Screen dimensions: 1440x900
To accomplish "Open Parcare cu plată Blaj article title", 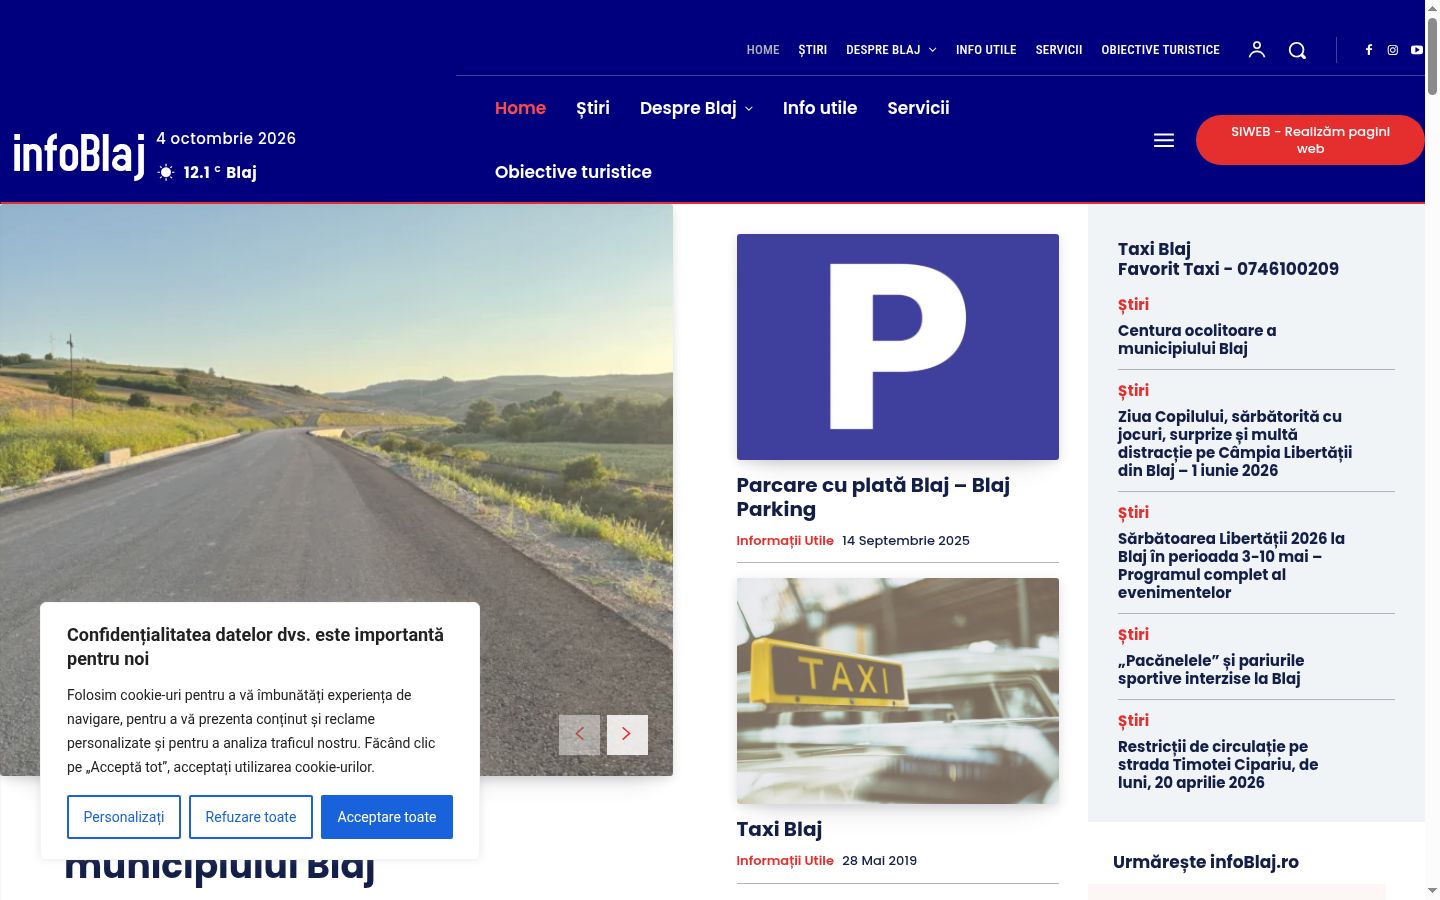I will pyautogui.click(x=873, y=497).
